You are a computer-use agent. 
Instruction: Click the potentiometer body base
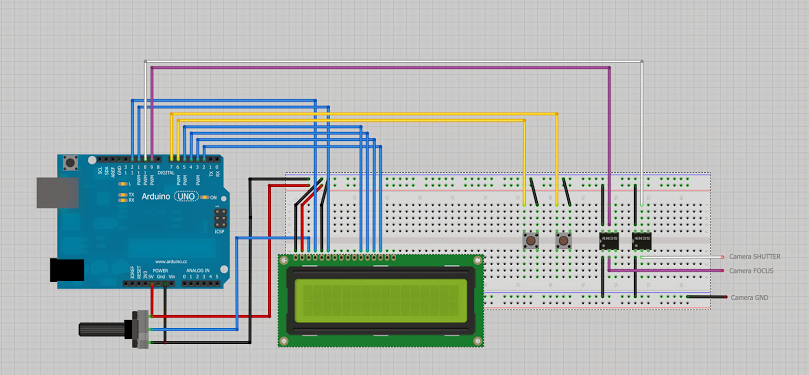pyautogui.click(x=140, y=329)
